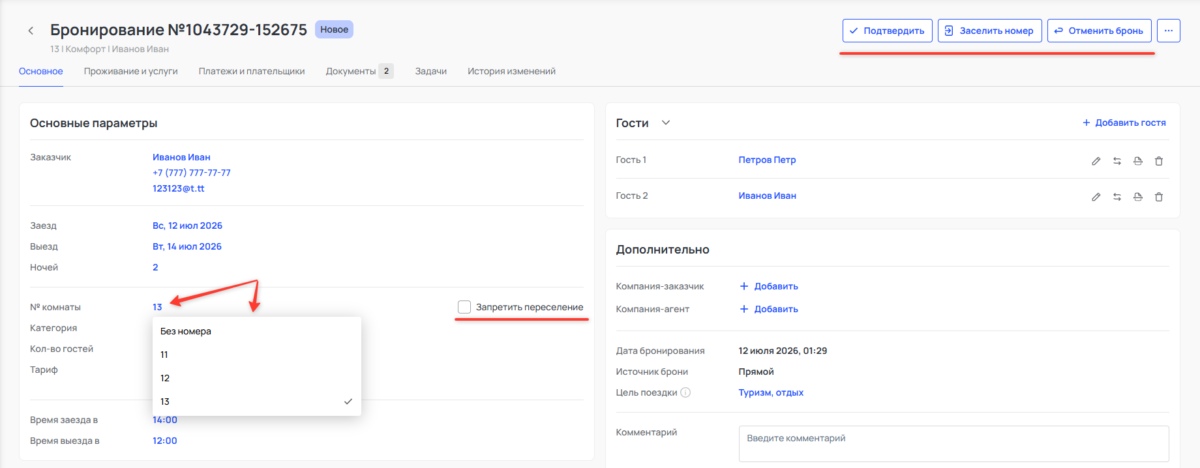Edit the nights count value 2
Viewport: 1200px width, 468px height.
point(155,267)
